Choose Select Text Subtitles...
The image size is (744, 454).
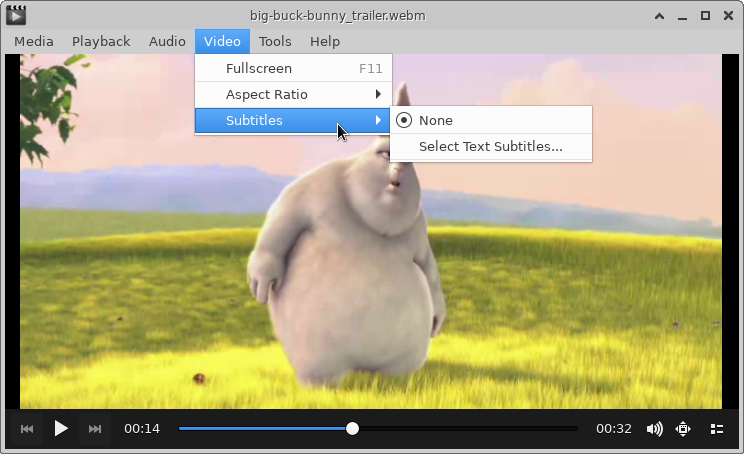pyautogui.click(x=491, y=147)
